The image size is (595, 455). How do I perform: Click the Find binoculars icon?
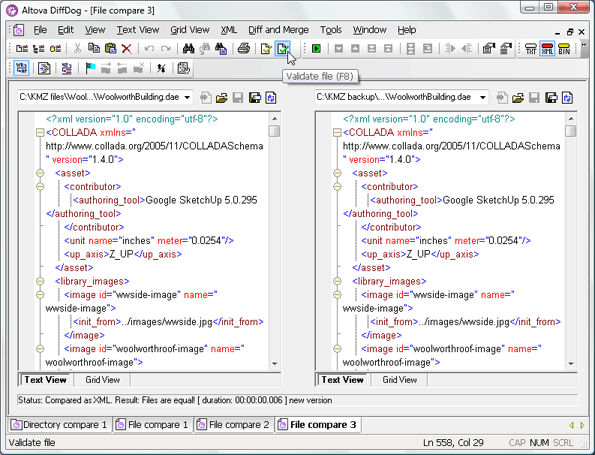[189, 49]
